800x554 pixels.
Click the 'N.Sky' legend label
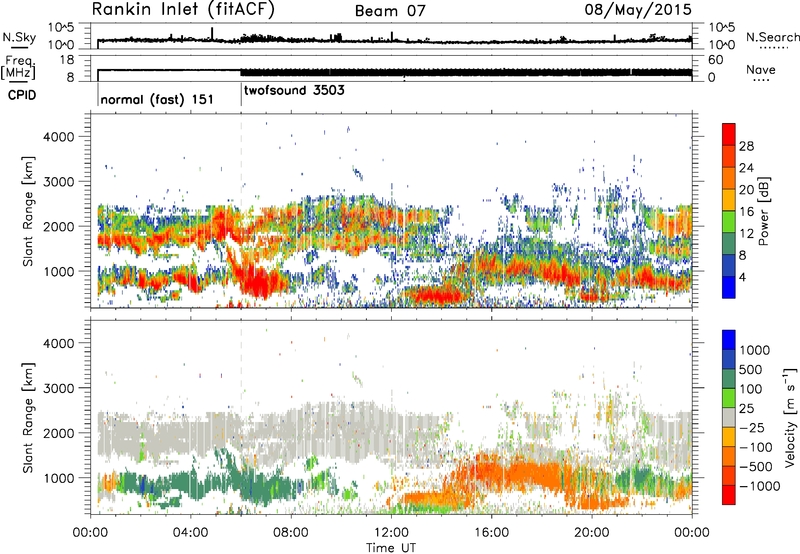19,37
